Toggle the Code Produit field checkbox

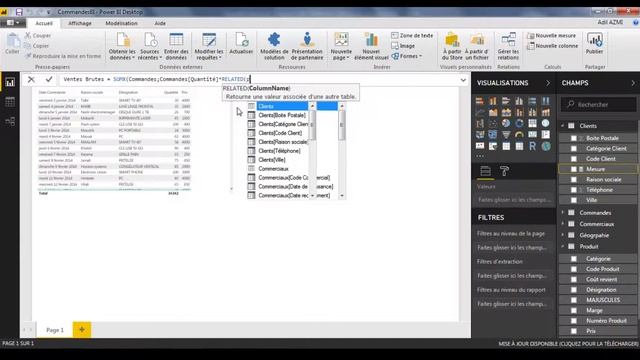coord(573,269)
